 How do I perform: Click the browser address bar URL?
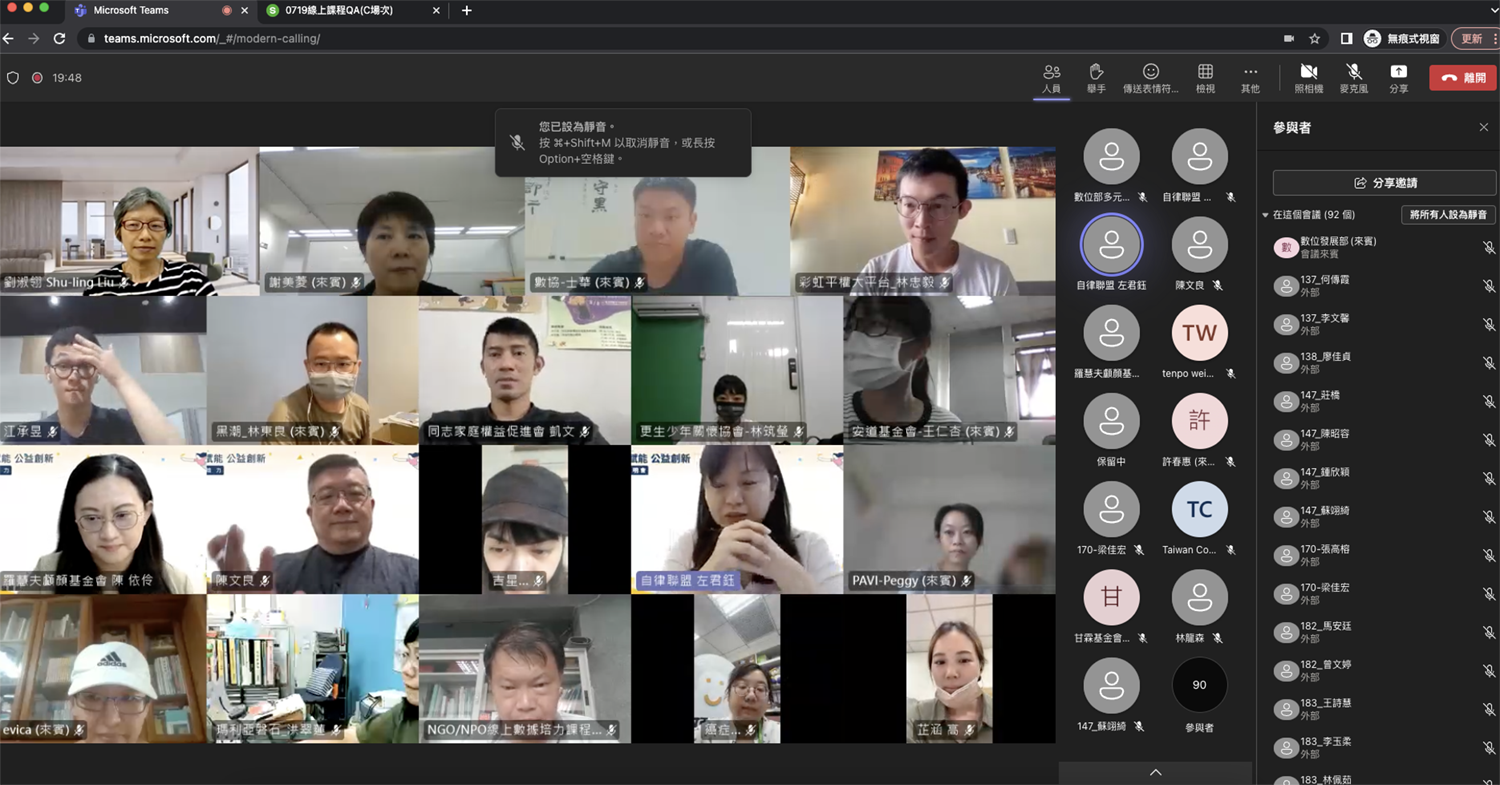212,38
